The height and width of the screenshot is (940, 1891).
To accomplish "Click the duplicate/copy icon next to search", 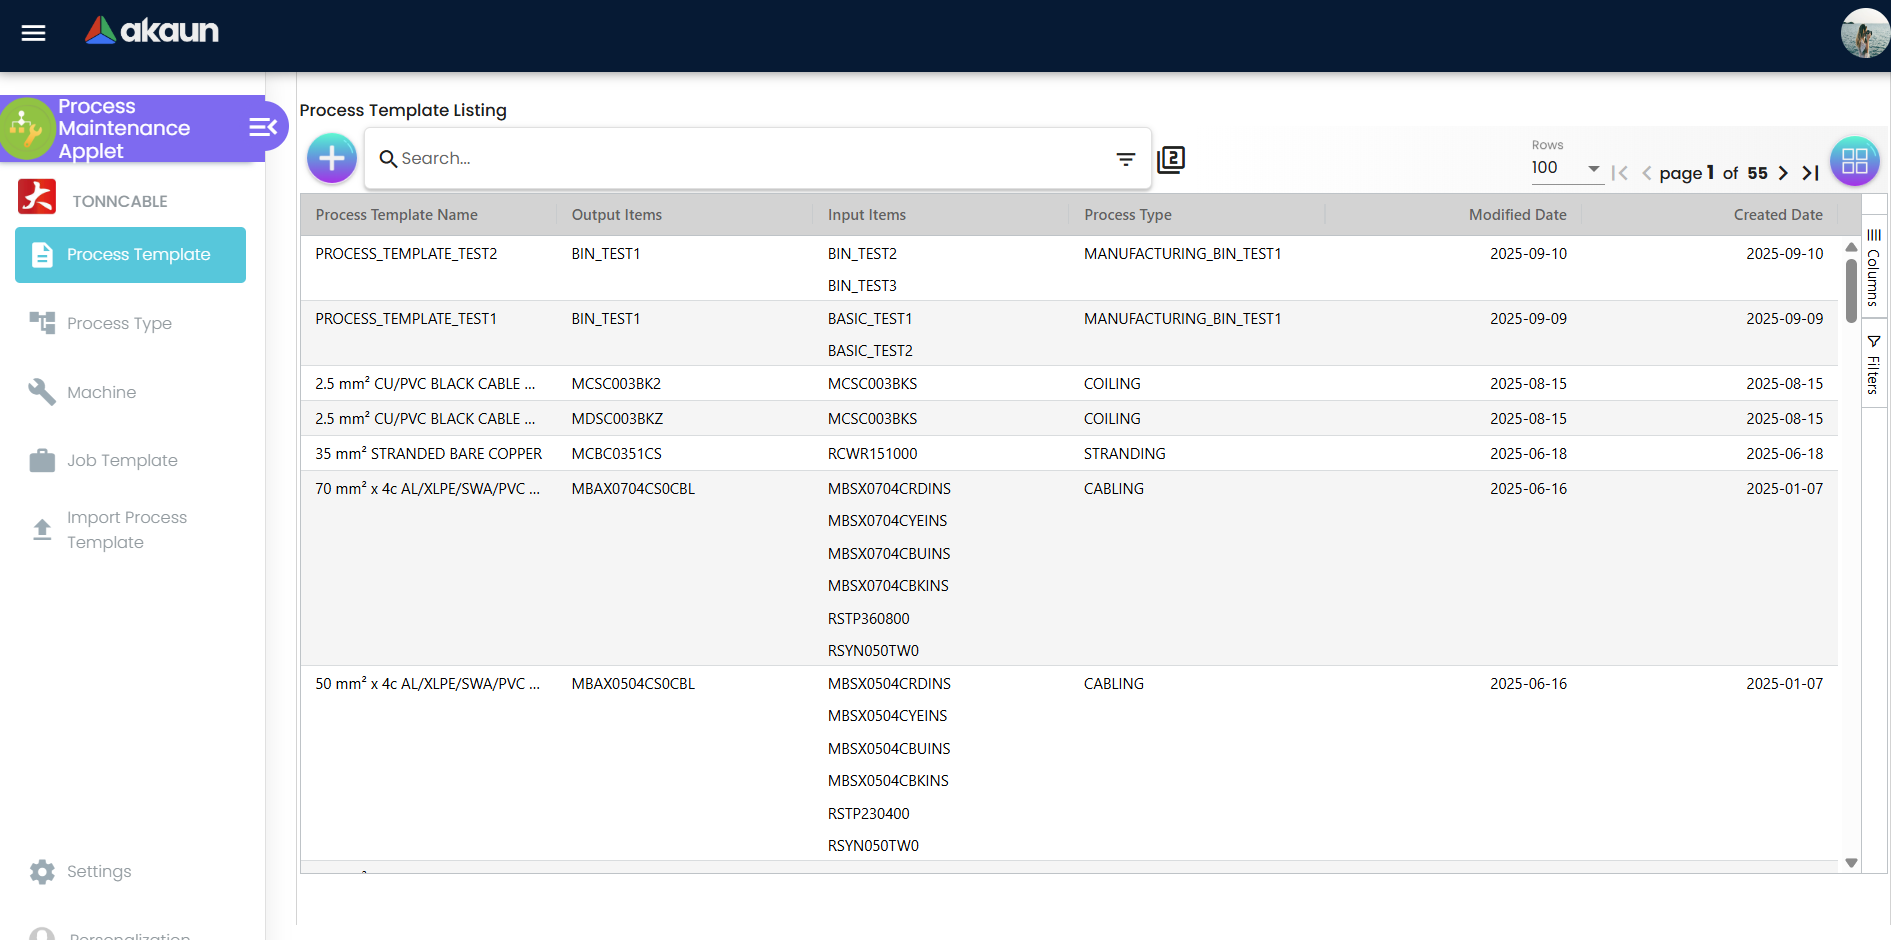I will [1171, 160].
